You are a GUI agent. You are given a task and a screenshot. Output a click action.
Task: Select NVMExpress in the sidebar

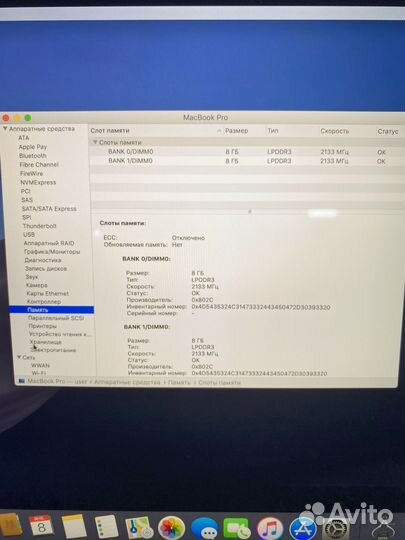tap(38, 183)
